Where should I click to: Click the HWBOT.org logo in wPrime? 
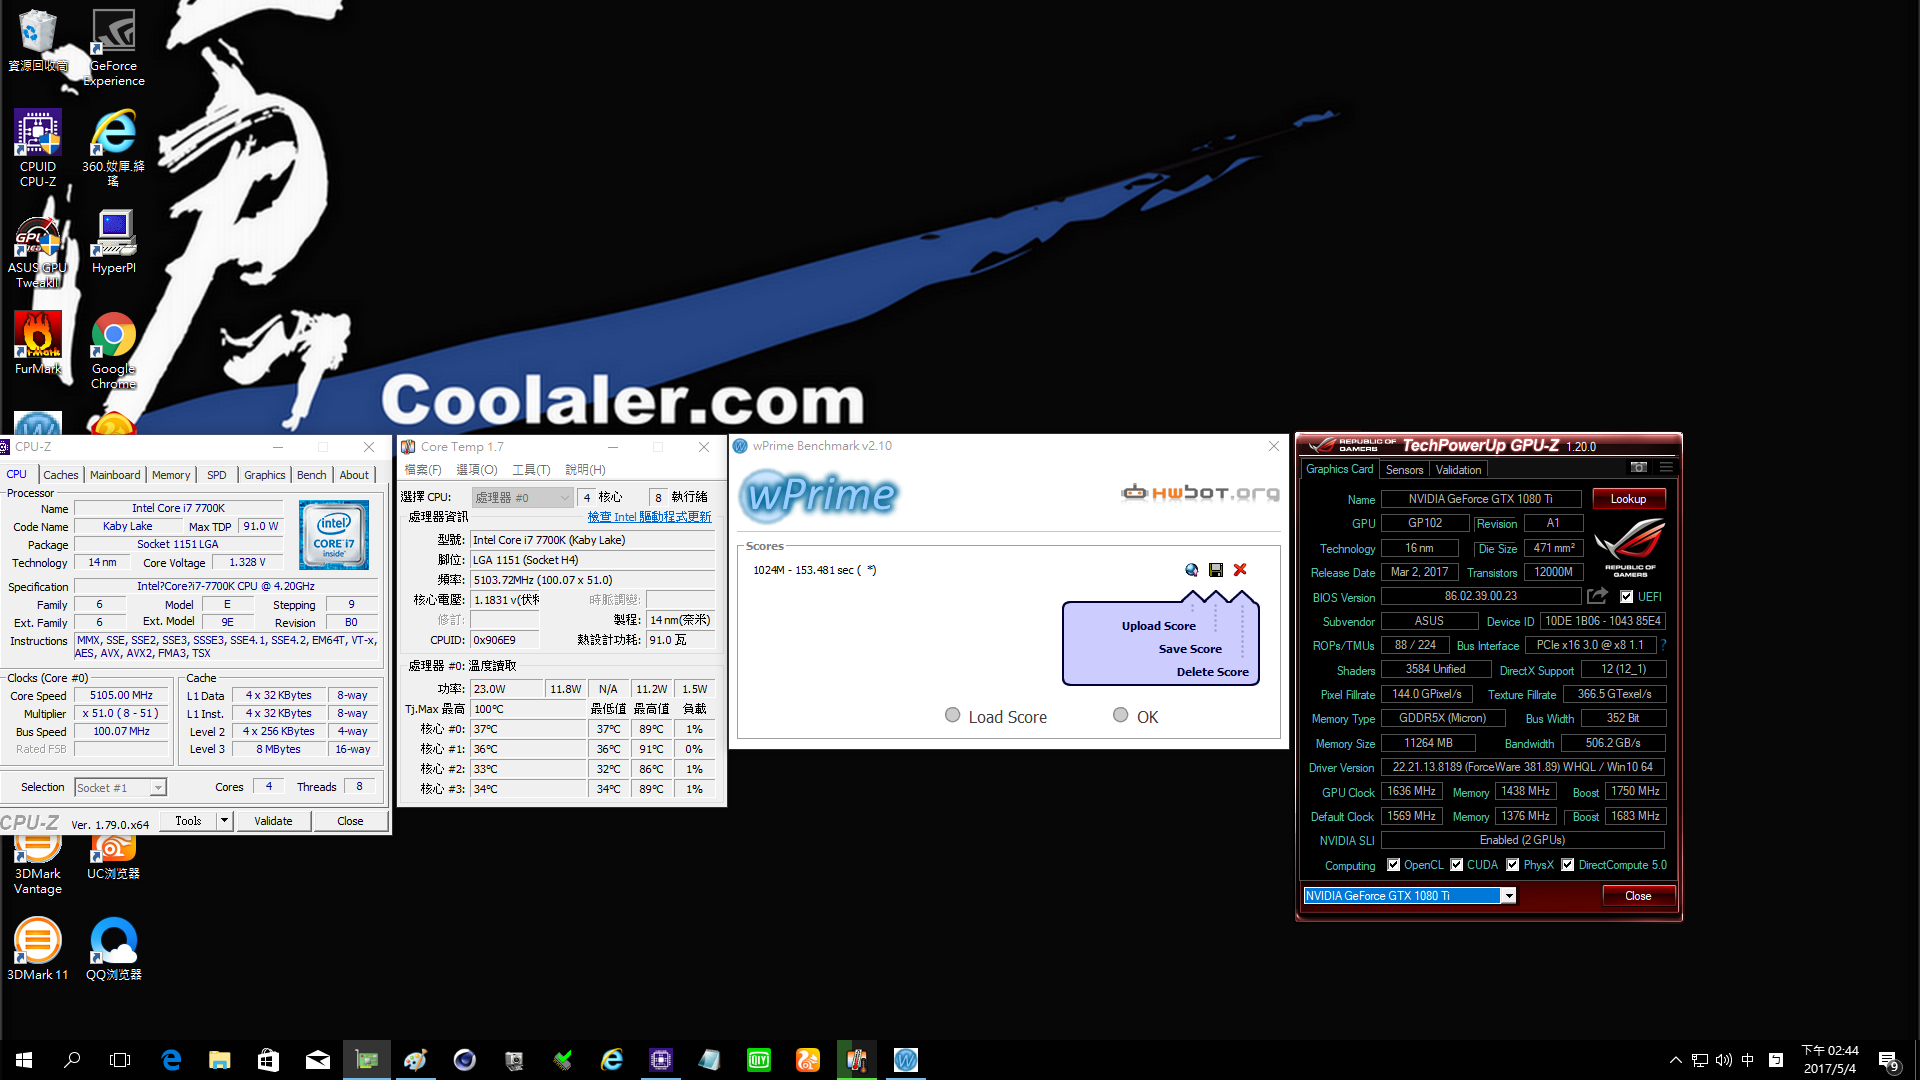1200,492
